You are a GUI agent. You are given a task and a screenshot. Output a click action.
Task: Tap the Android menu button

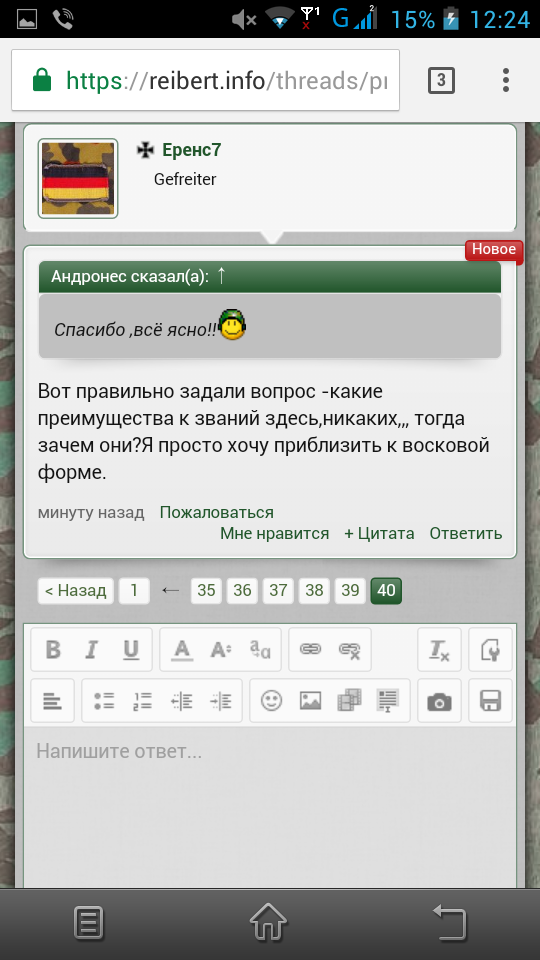point(89,924)
